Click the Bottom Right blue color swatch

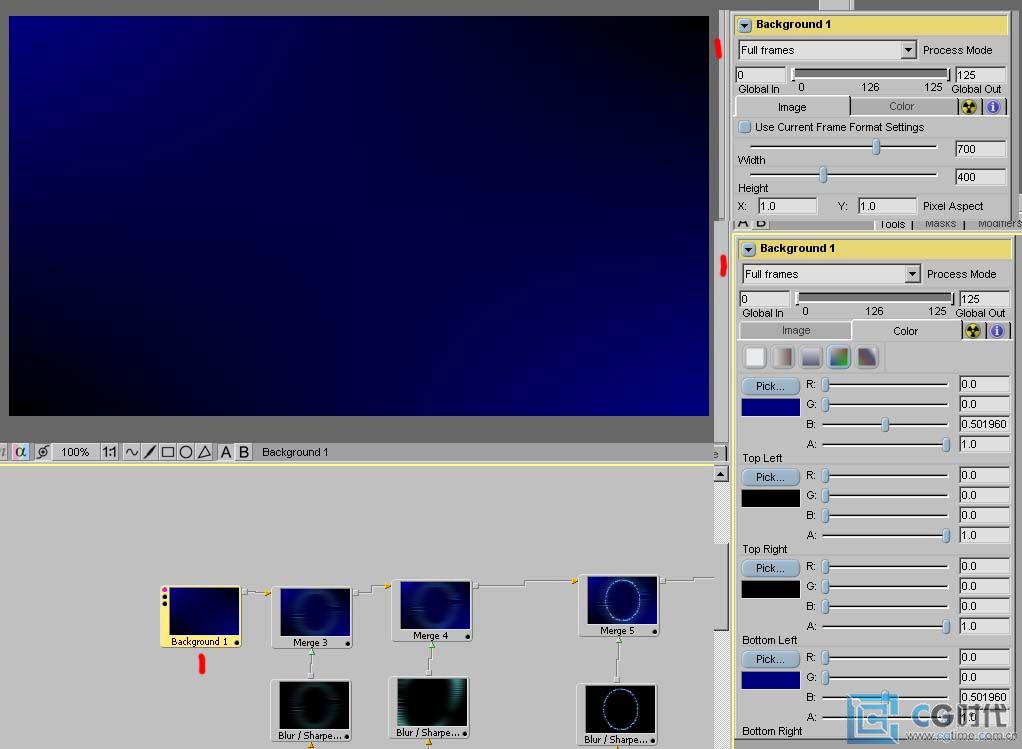(770, 680)
